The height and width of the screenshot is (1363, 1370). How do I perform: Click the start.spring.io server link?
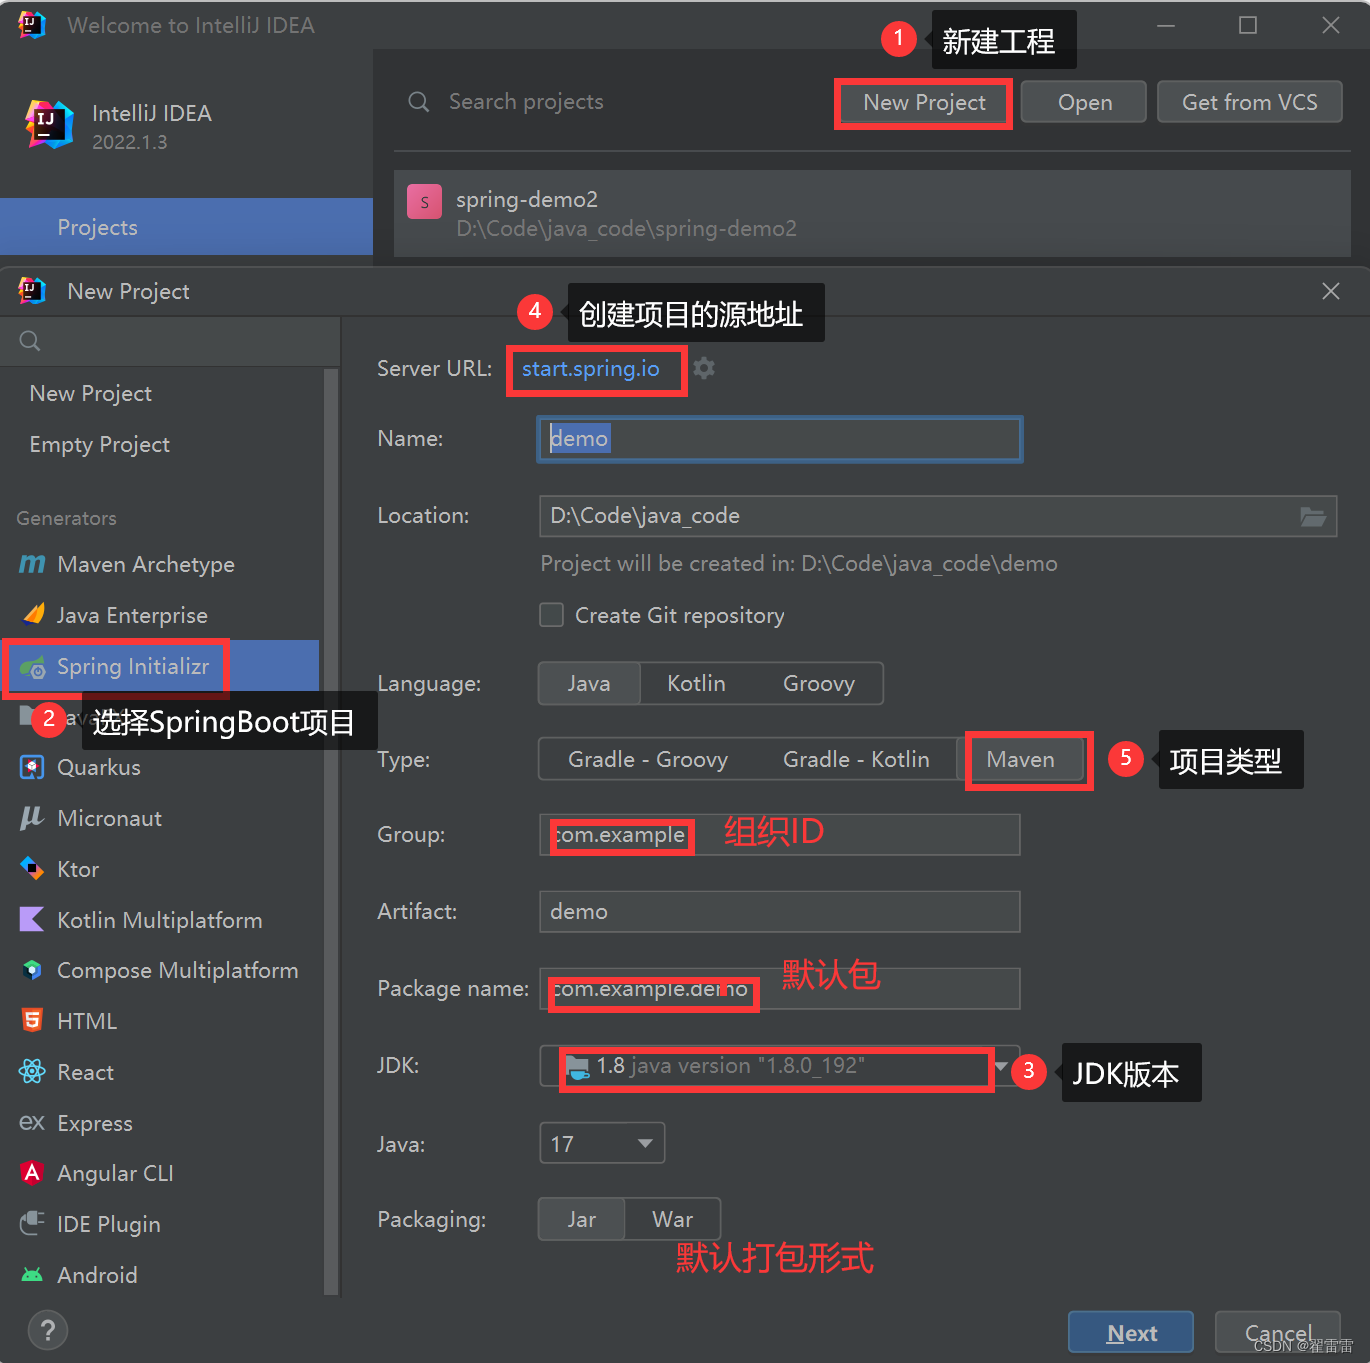[591, 369]
